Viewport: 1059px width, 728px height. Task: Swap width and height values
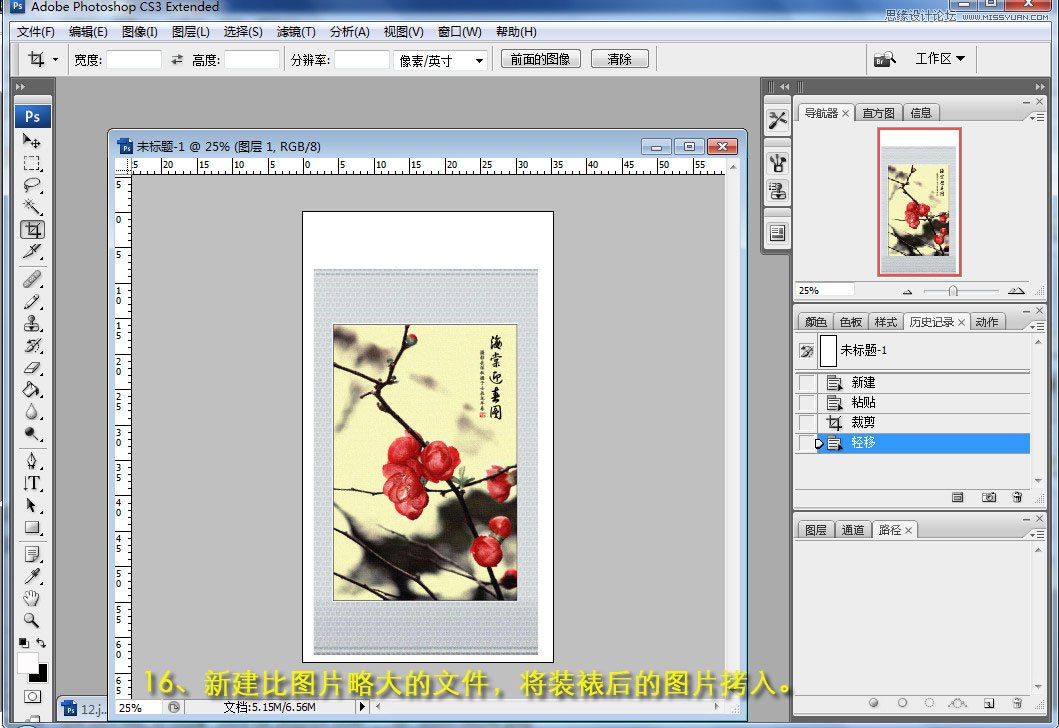pyautogui.click(x=177, y=59)
